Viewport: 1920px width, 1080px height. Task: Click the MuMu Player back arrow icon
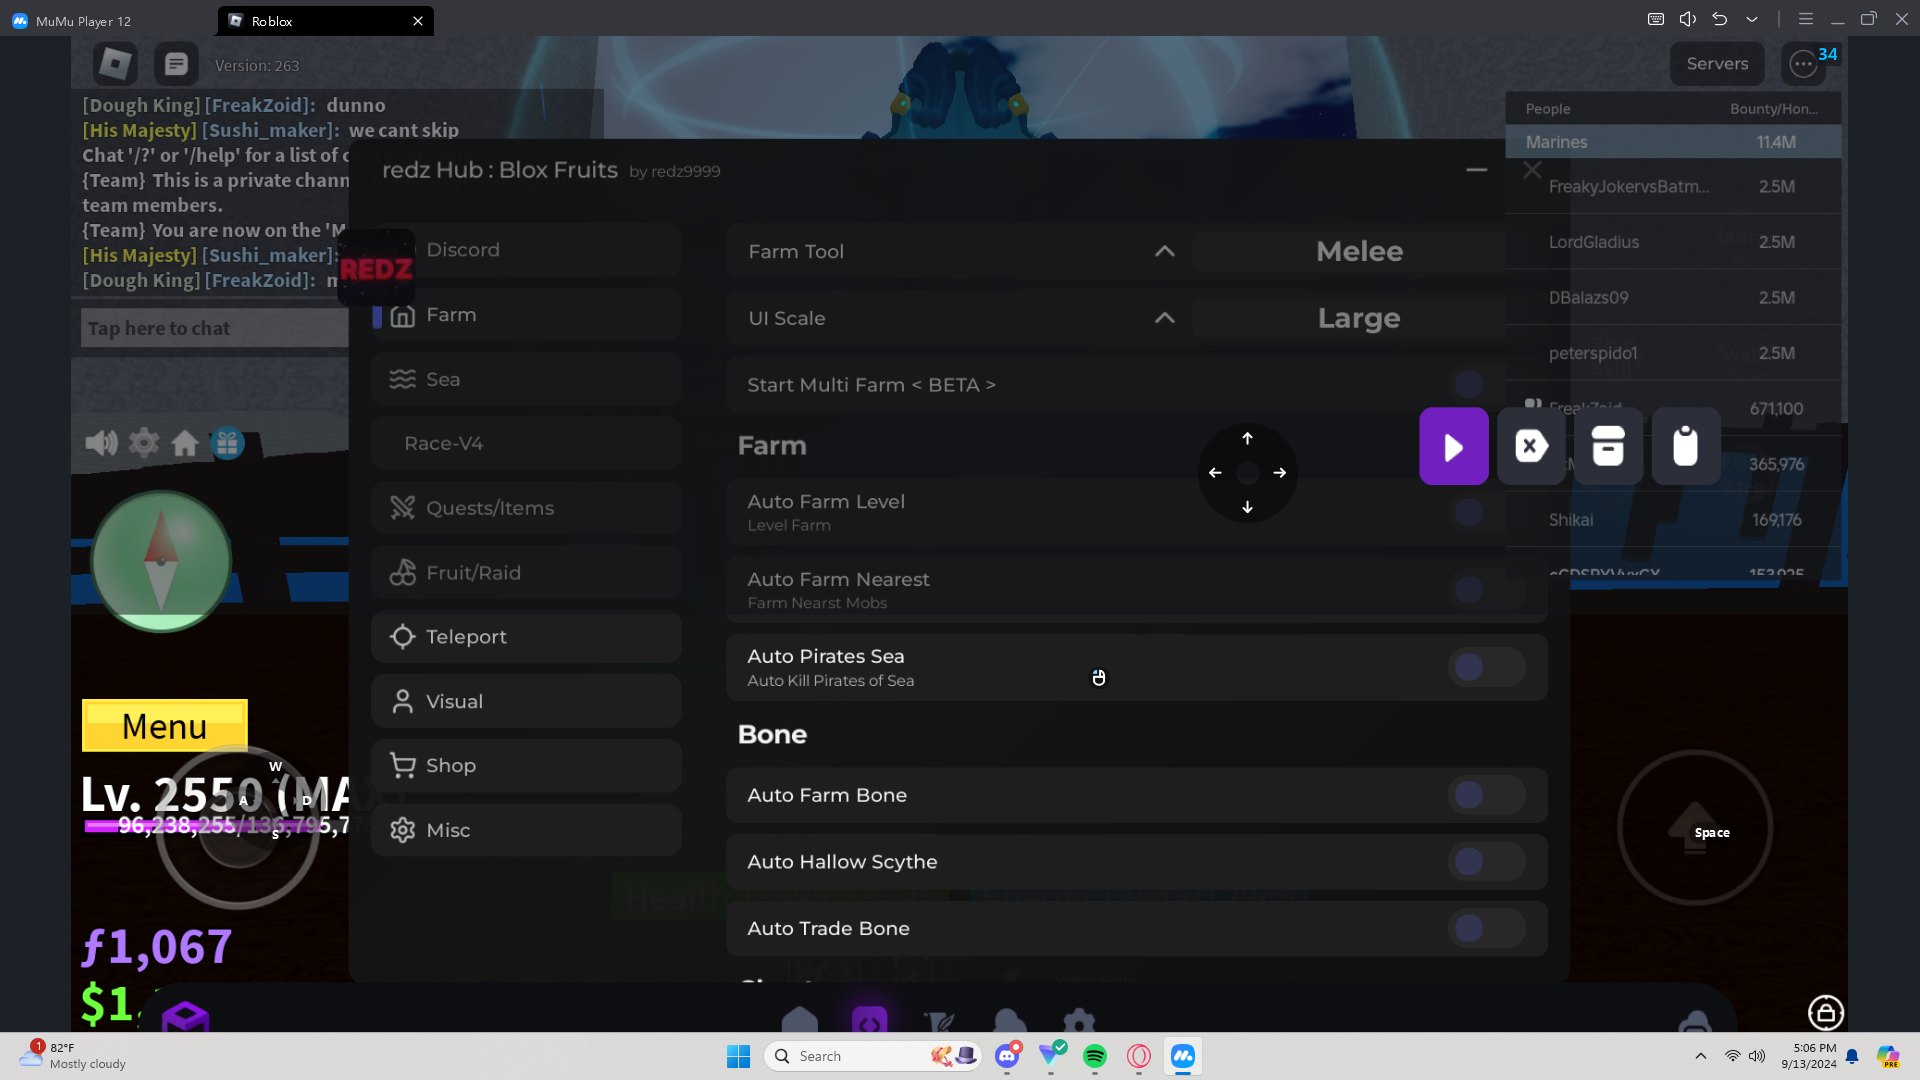click(x=1720, y=19)
